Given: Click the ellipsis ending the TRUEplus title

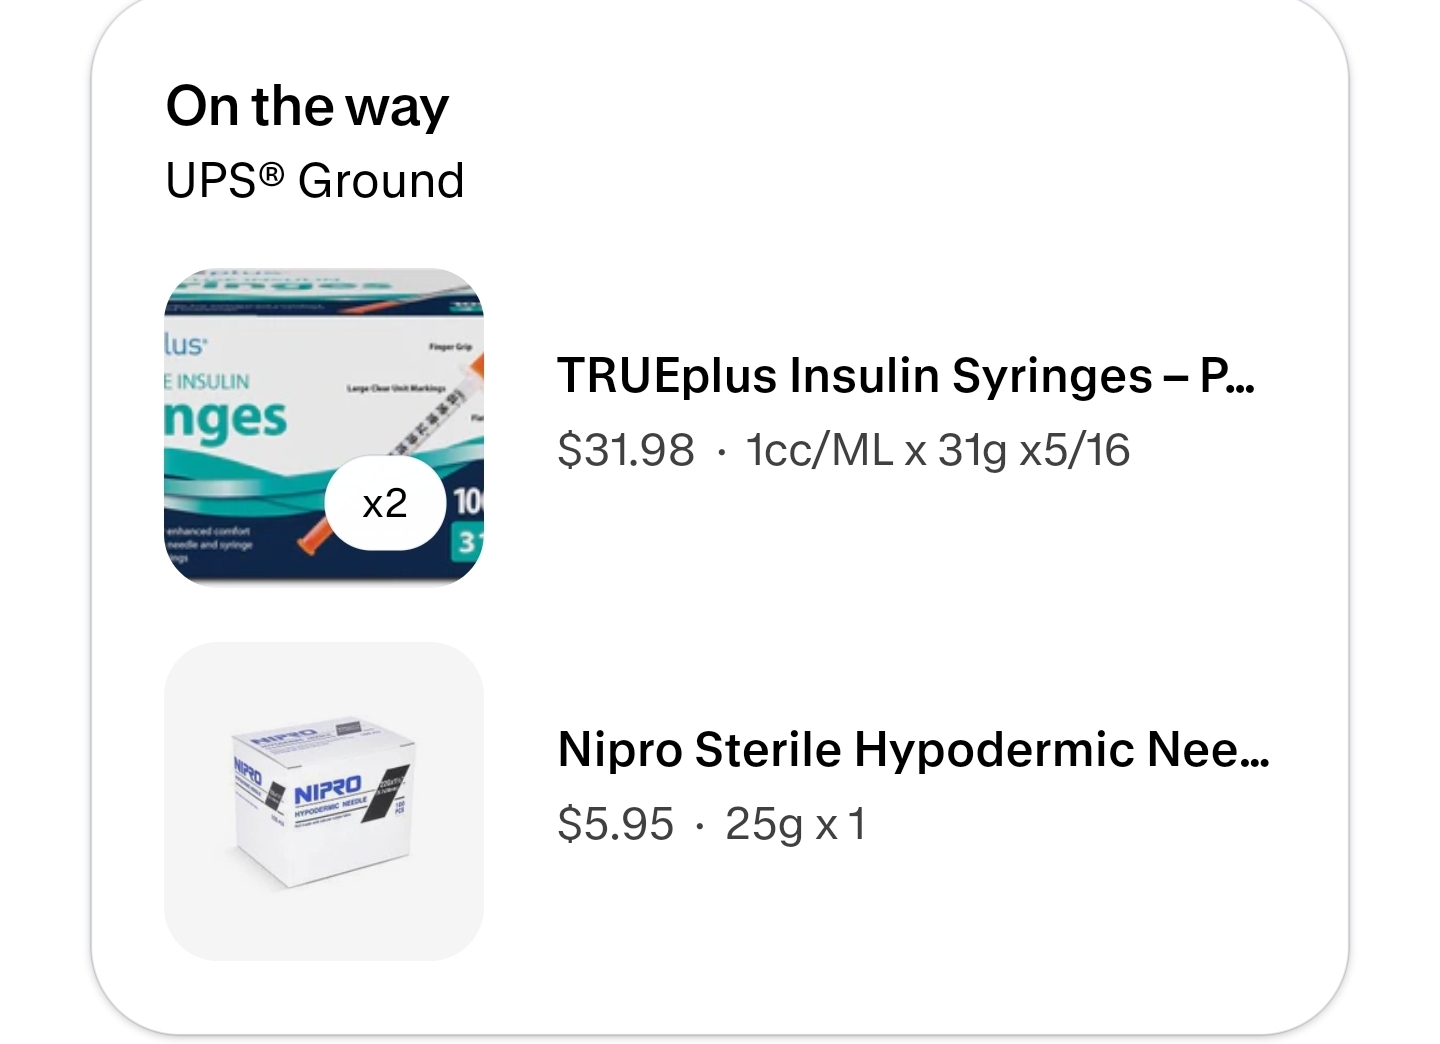Looking at the screenshot, I should 1242,376.
